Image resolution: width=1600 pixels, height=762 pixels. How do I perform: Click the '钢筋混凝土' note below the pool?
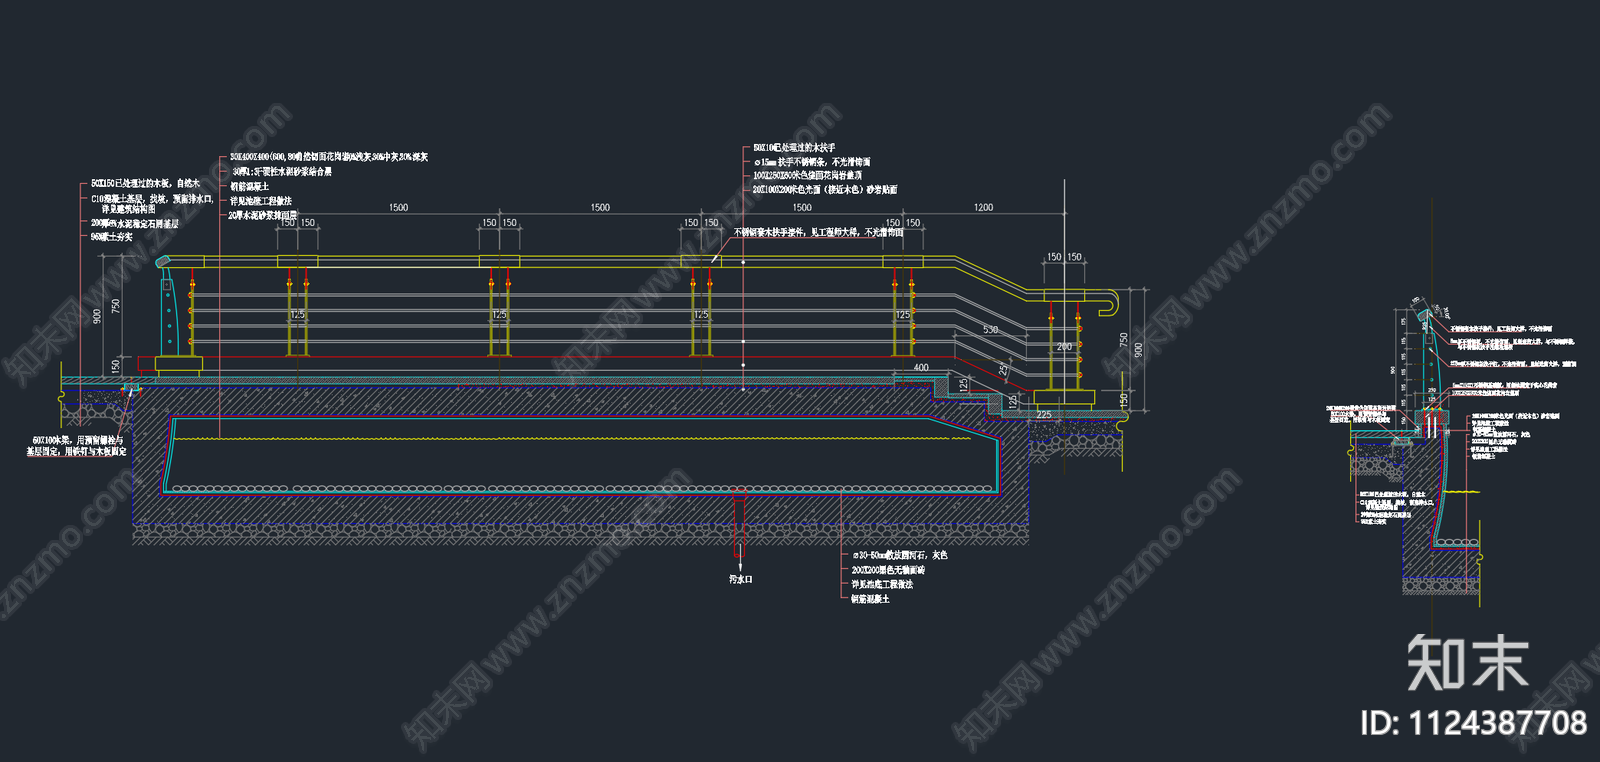click(x=870, y=599)
